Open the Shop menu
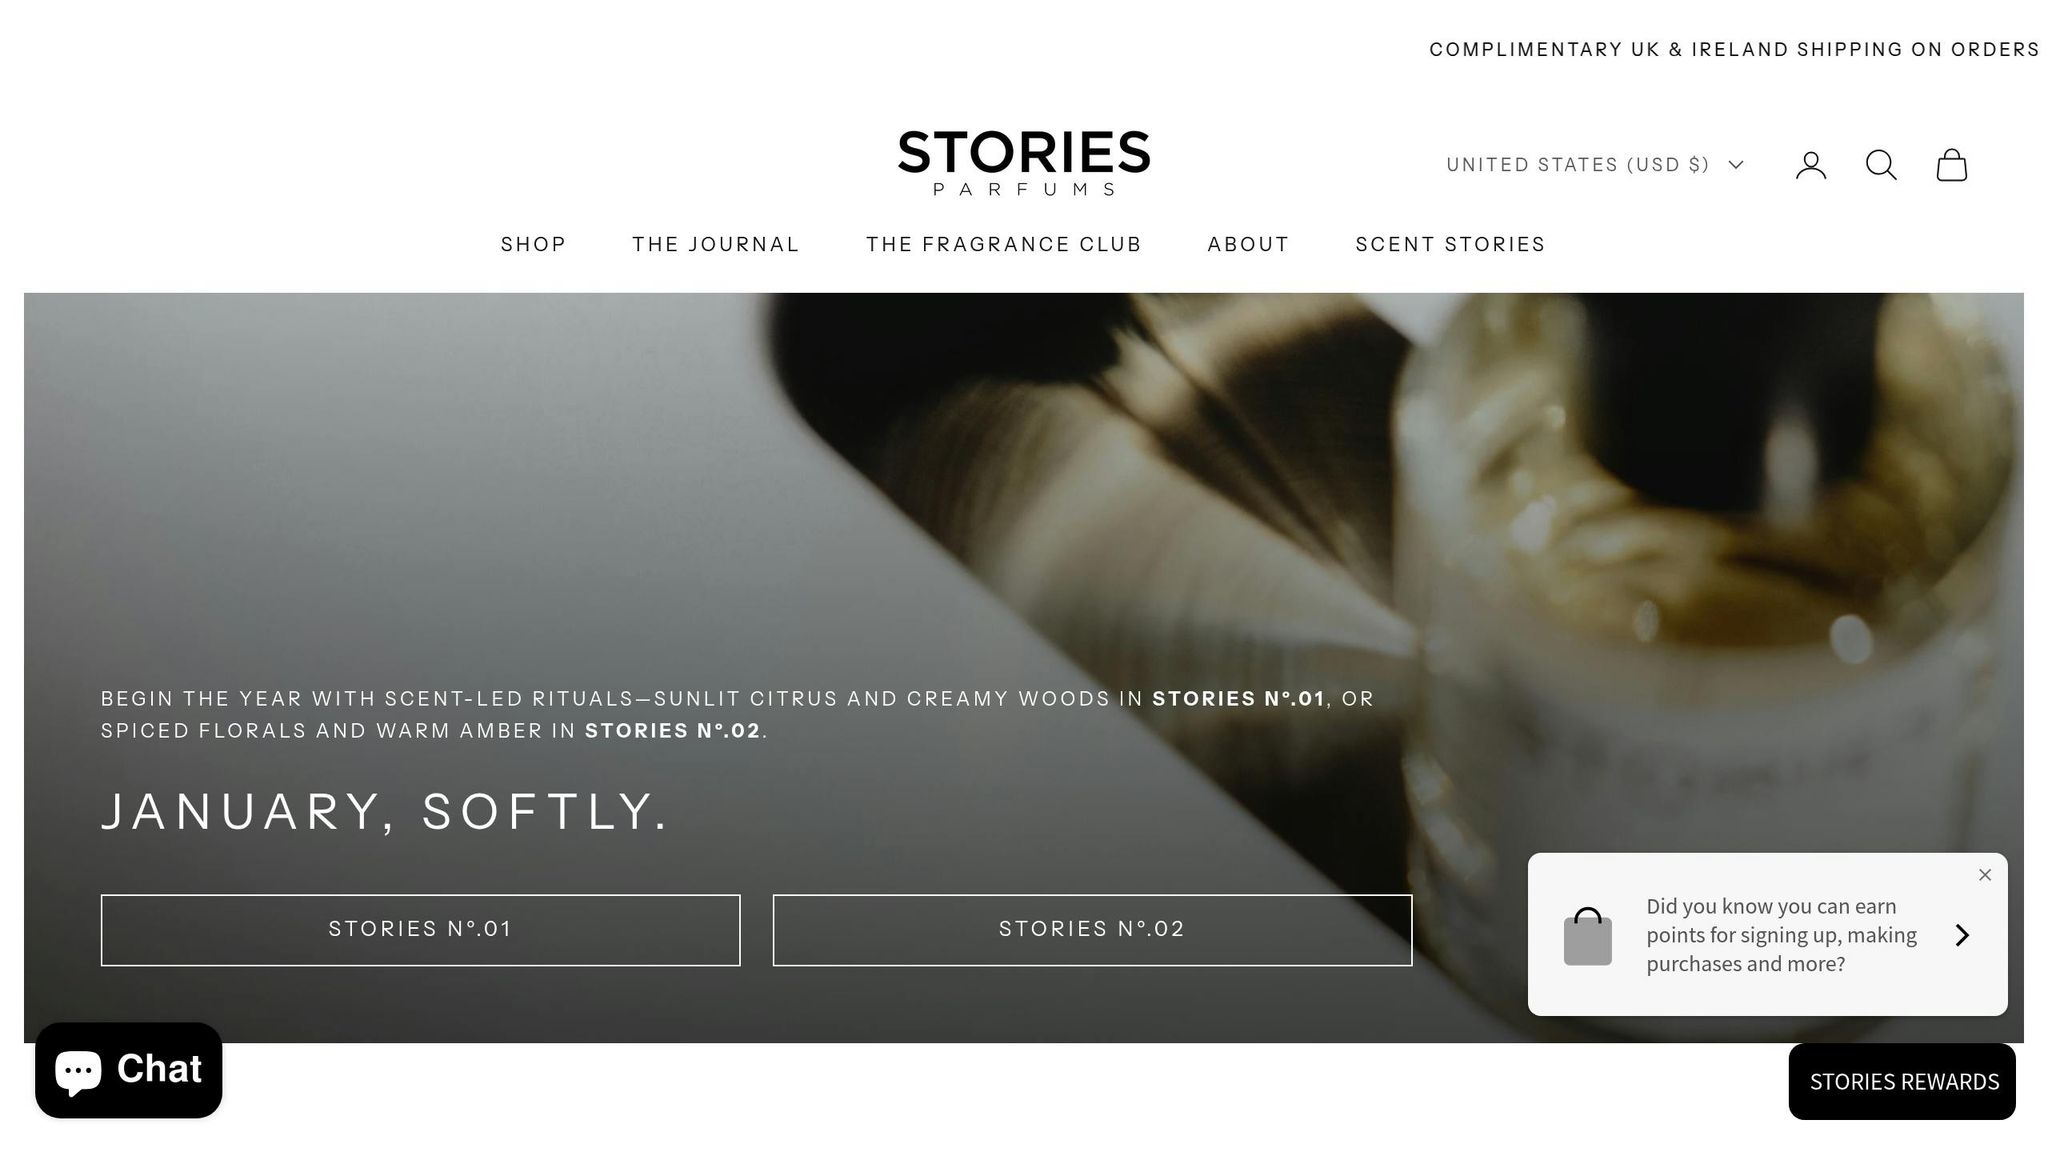This screenshot has width=2048, height=1152. (x=534, y=244)
